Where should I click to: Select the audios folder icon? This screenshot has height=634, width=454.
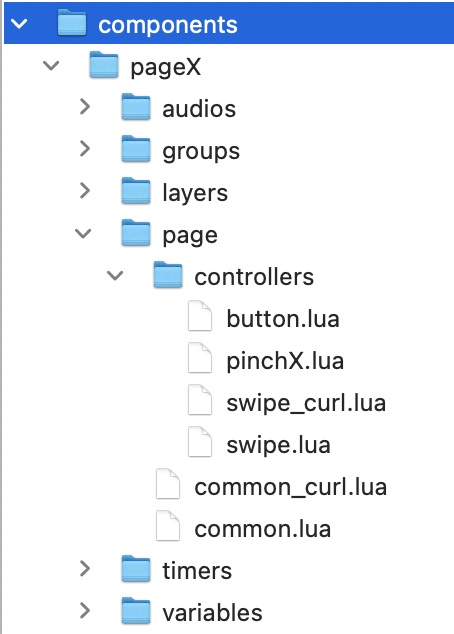[x=136, y=107]
